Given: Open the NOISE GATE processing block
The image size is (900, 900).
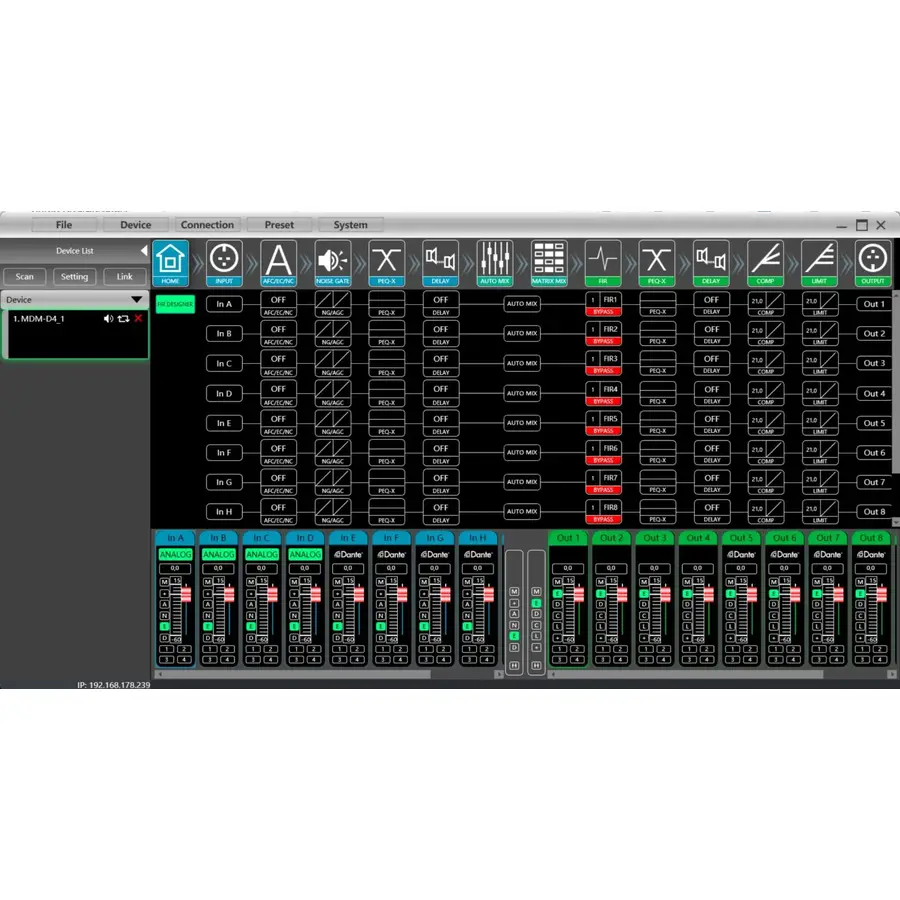Looking at the screenshot, I should tap(332, 260).
